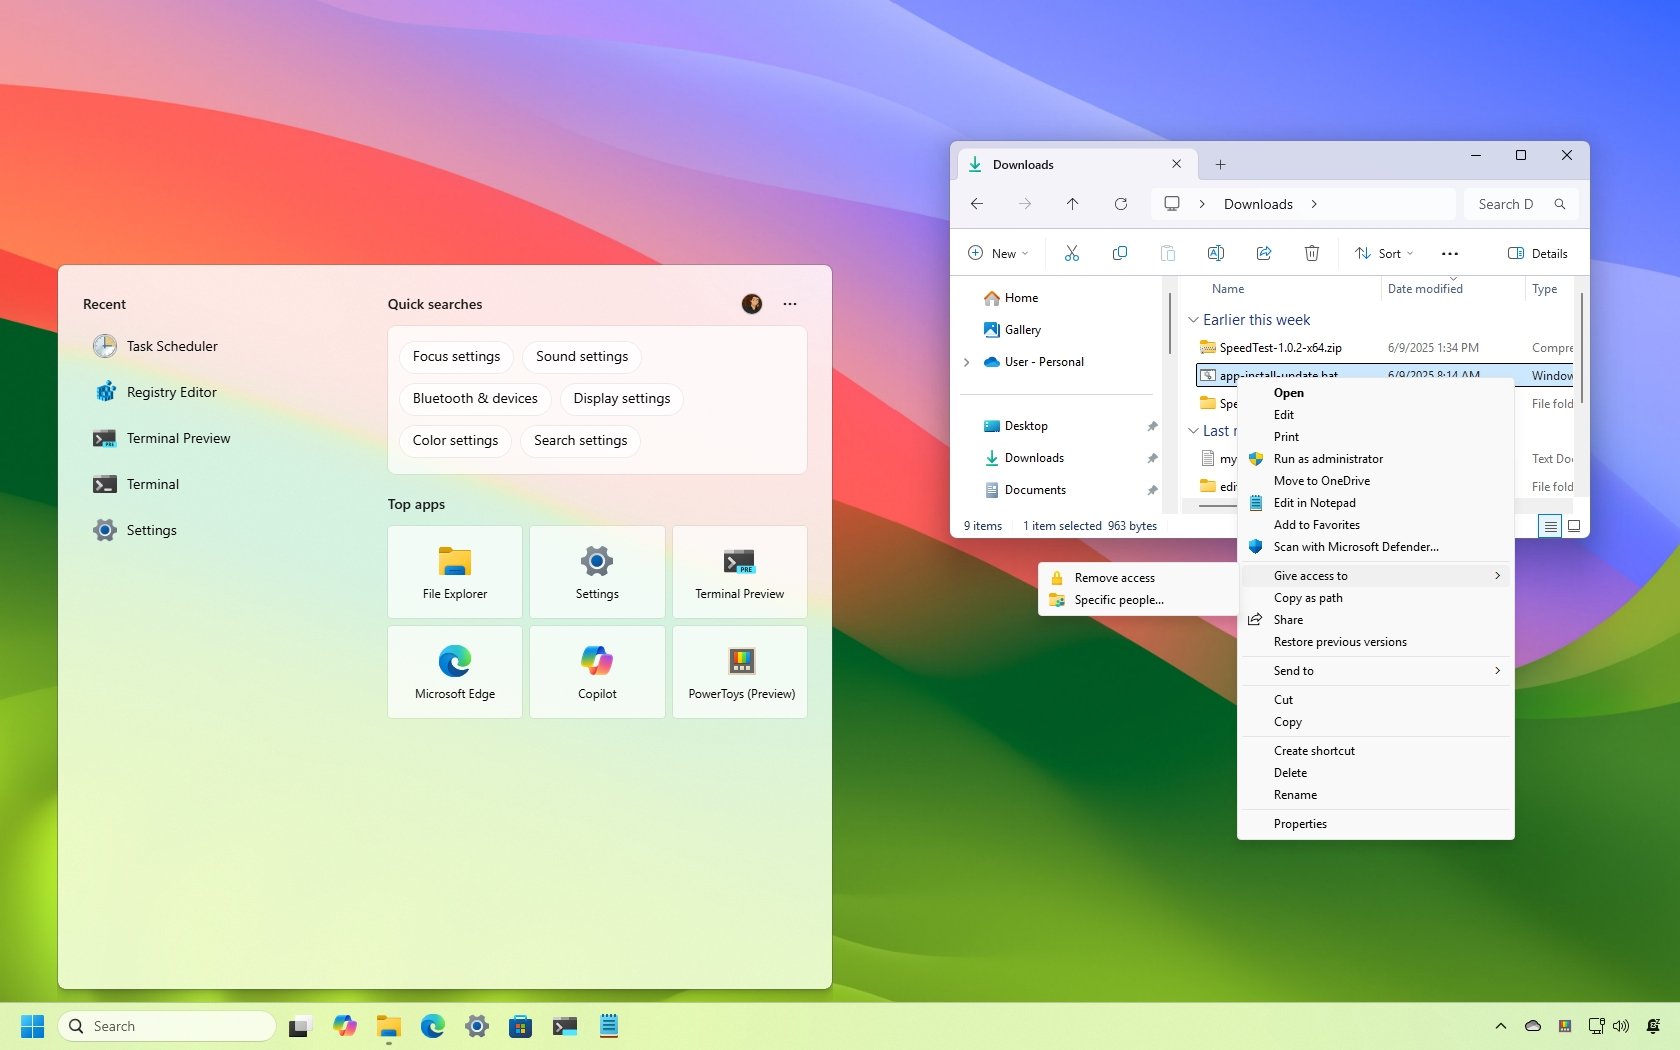Expand the User - Personal tree item
Viewport: 1680px width, 1050px height.
click(966, 362)
